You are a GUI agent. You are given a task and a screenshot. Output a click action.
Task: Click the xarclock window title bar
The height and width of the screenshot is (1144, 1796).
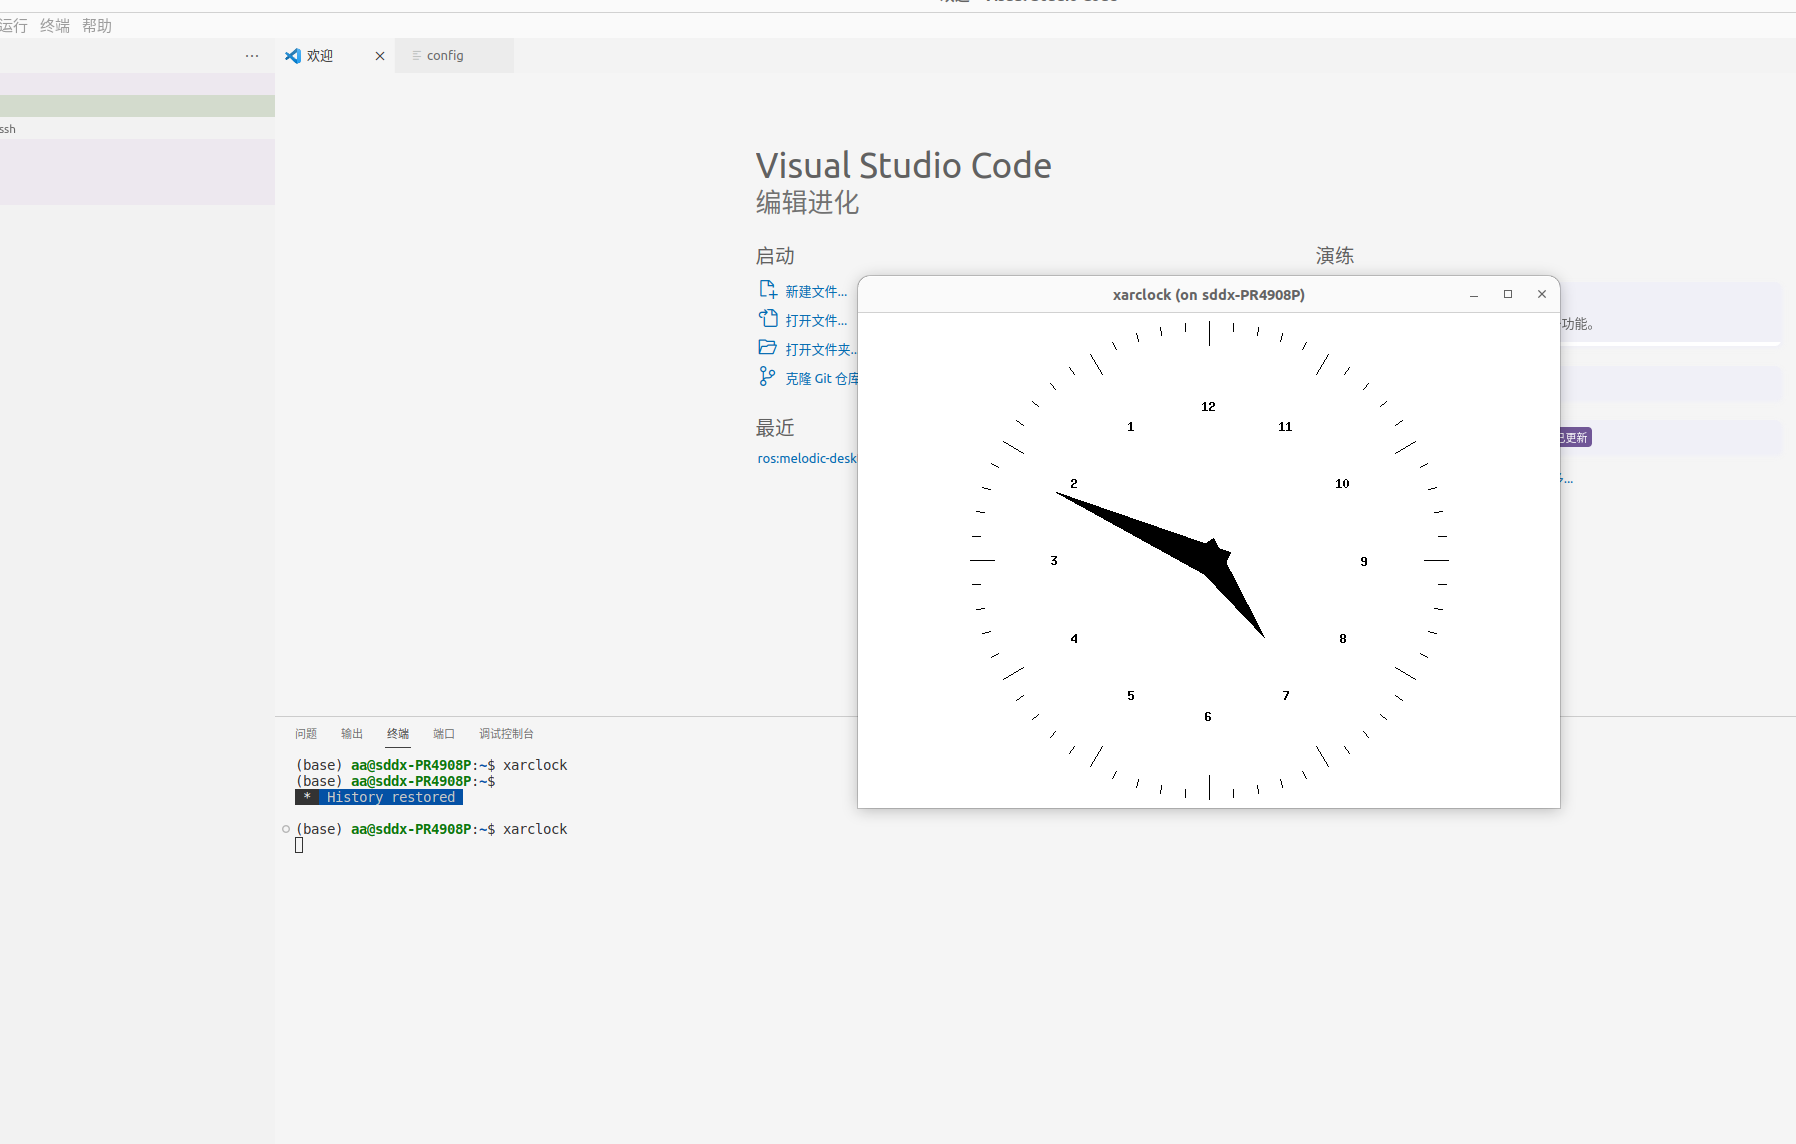point(1209,295)
